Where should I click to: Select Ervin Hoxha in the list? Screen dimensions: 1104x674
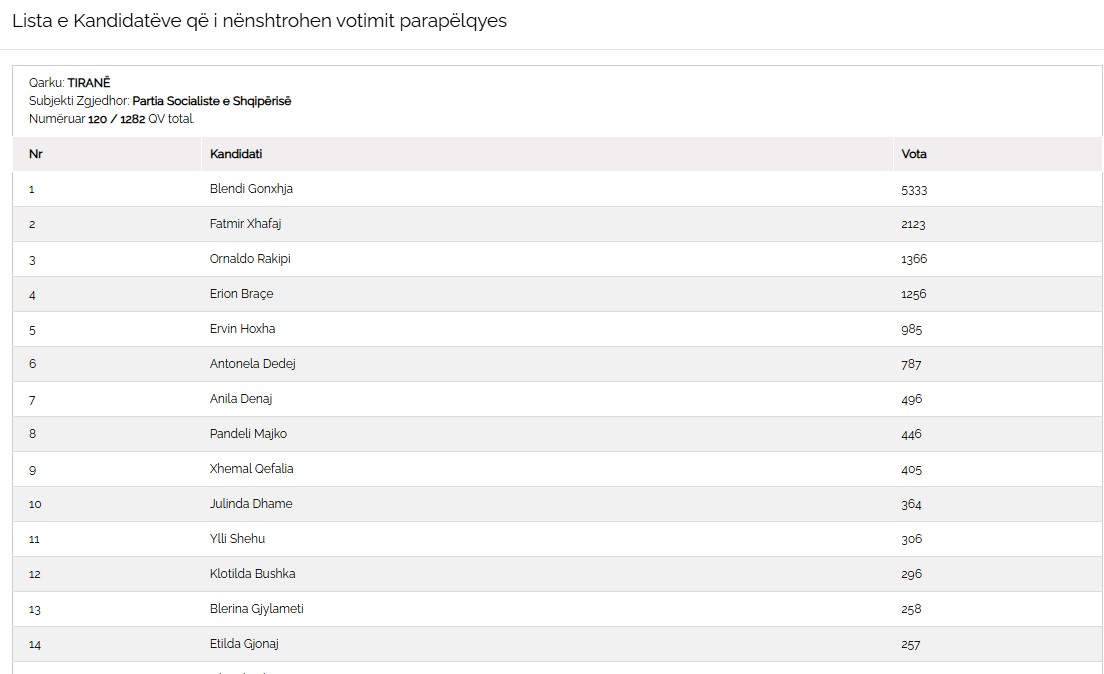pyautogui.click(x=242, y=329)
